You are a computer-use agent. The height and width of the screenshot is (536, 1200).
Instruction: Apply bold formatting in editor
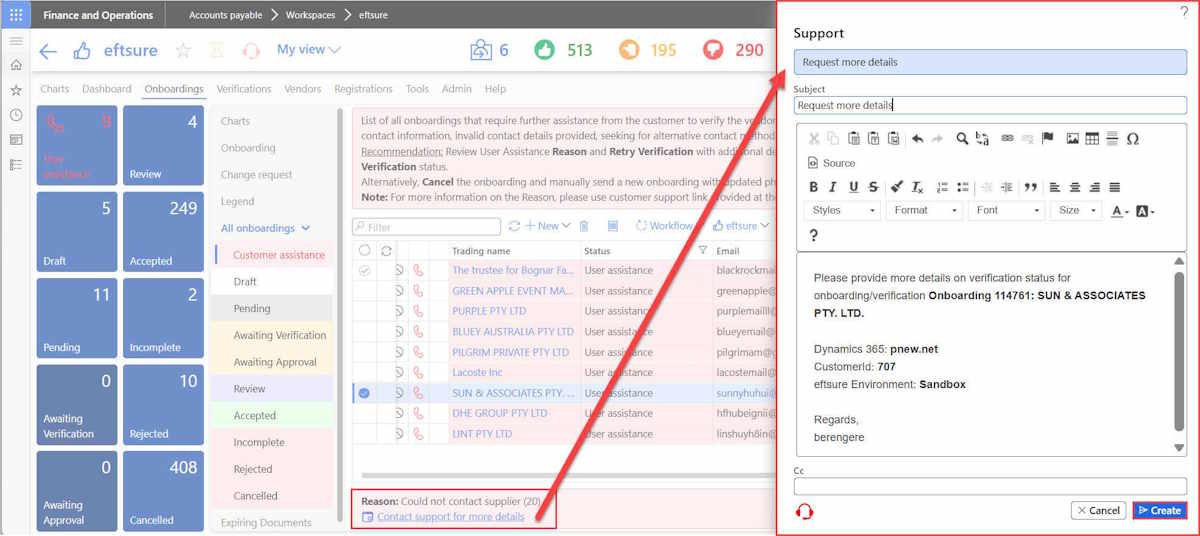tap(813, 187)
